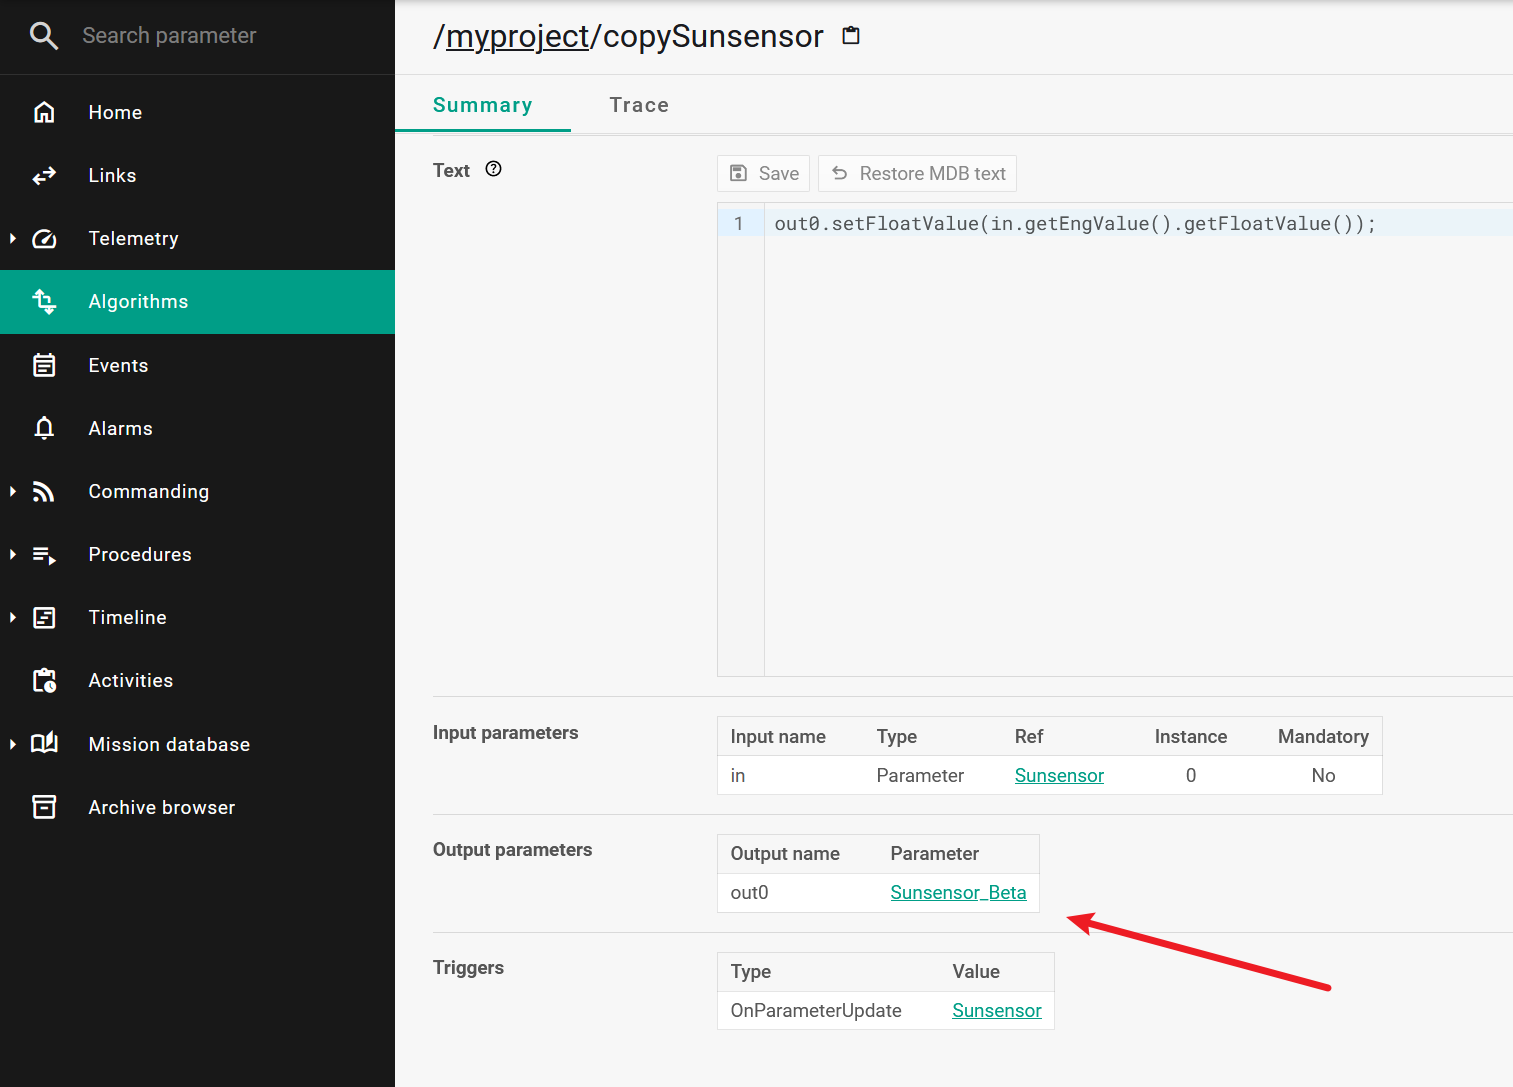Expand the Telemetry menu arrow
This screenshot has width=1513, height=1087.
(13, 238)
